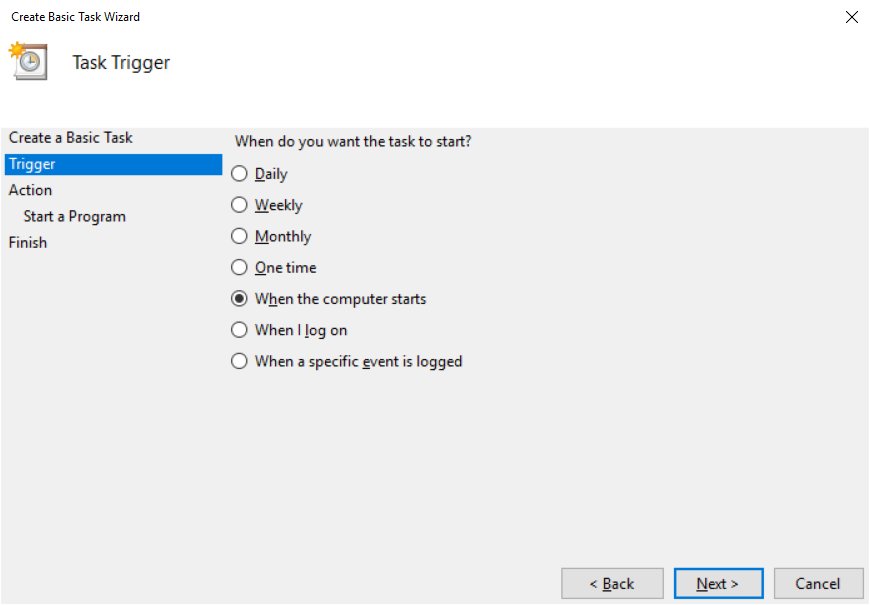
Task: Go to the Action step
Action: pos(30,189)
